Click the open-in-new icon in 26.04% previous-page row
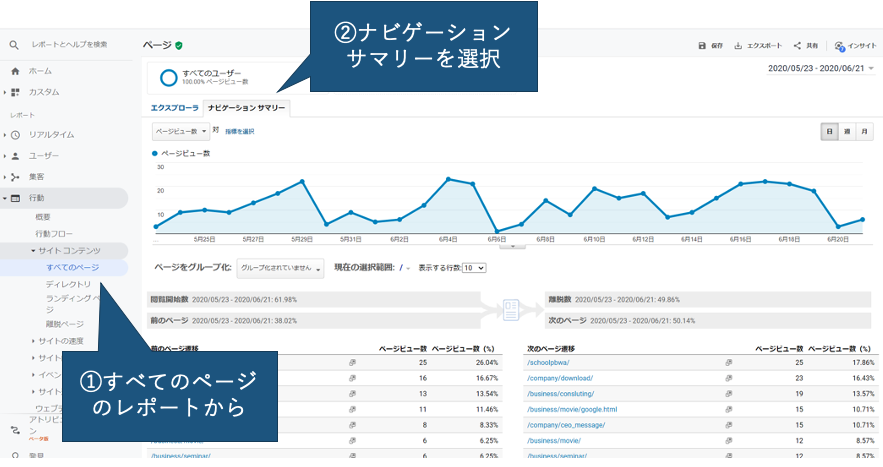 [353, 363]
